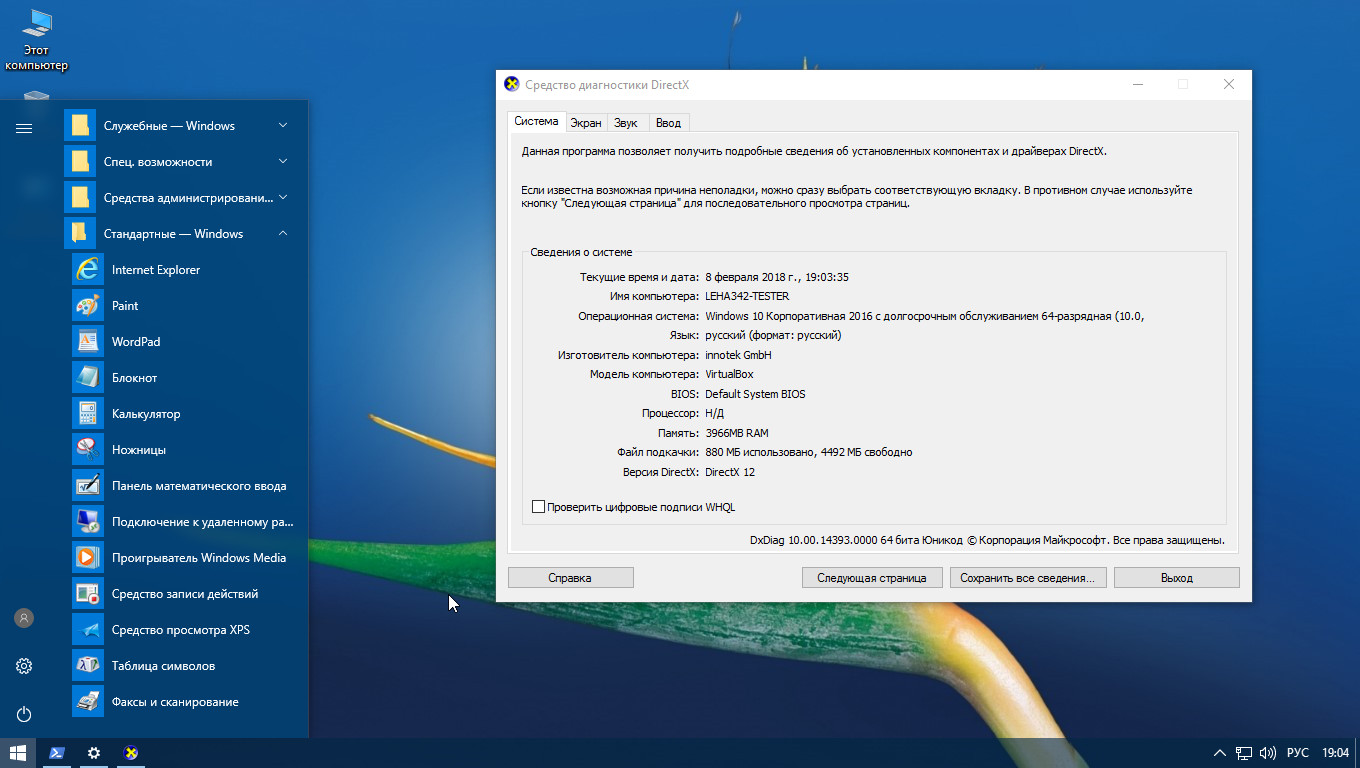Open Internet Explorer from the Start menu
The image size is (1360, 768).
185,270
